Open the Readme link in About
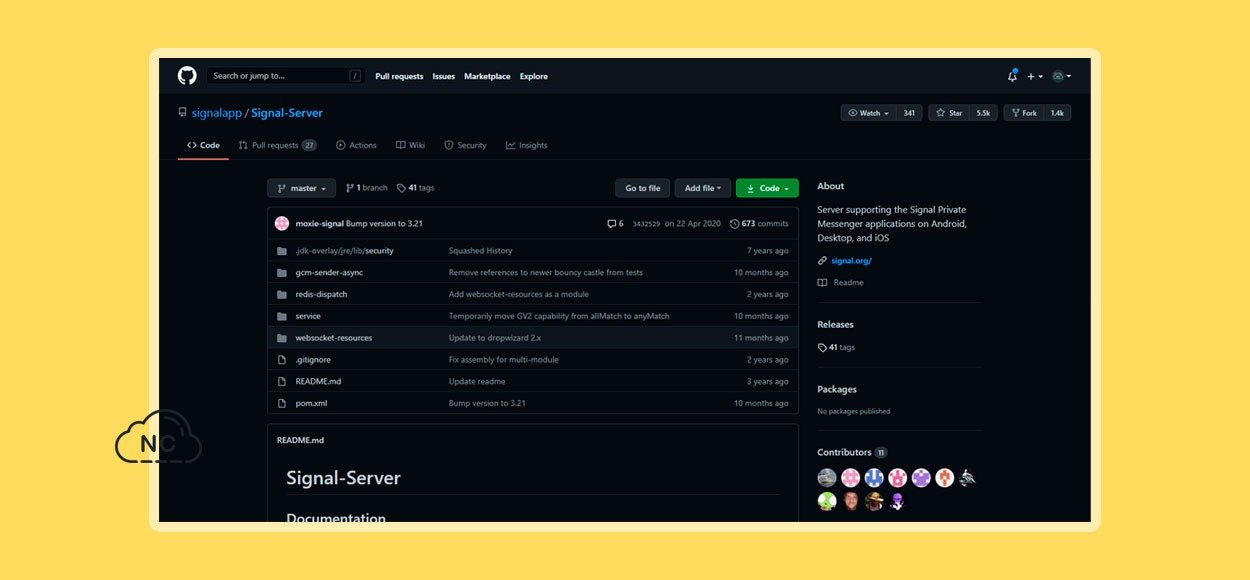This screenshot has height=580, width=1250. (x=848, y=283)
